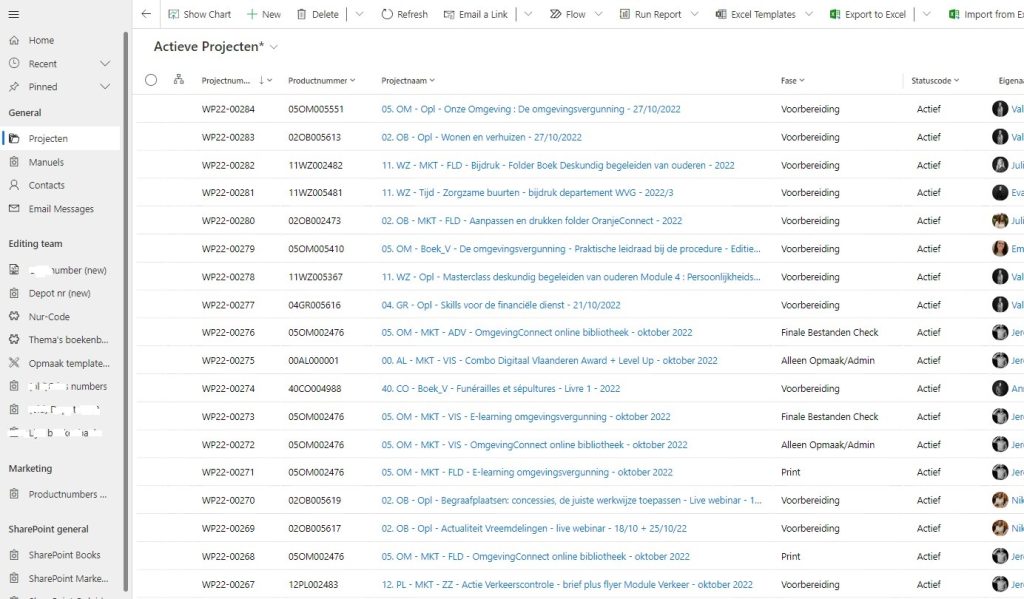Open the Actieve Projecten view dropdown

(274, 47)
